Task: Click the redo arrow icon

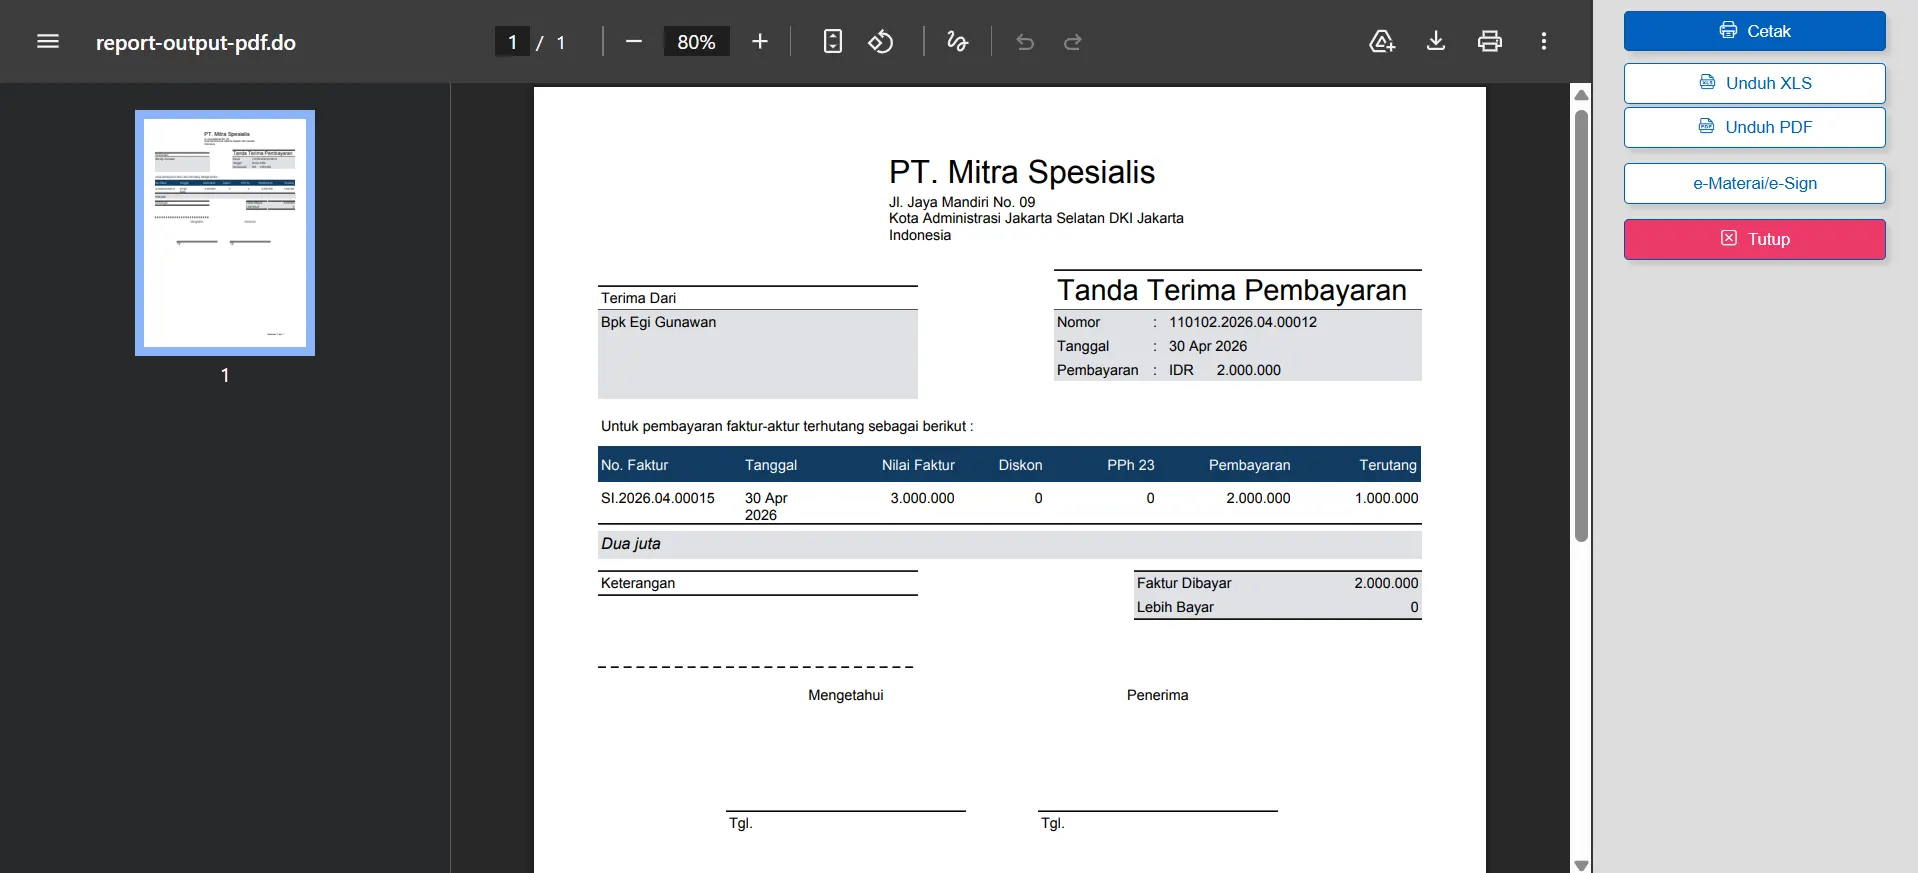Action: 1073,41
